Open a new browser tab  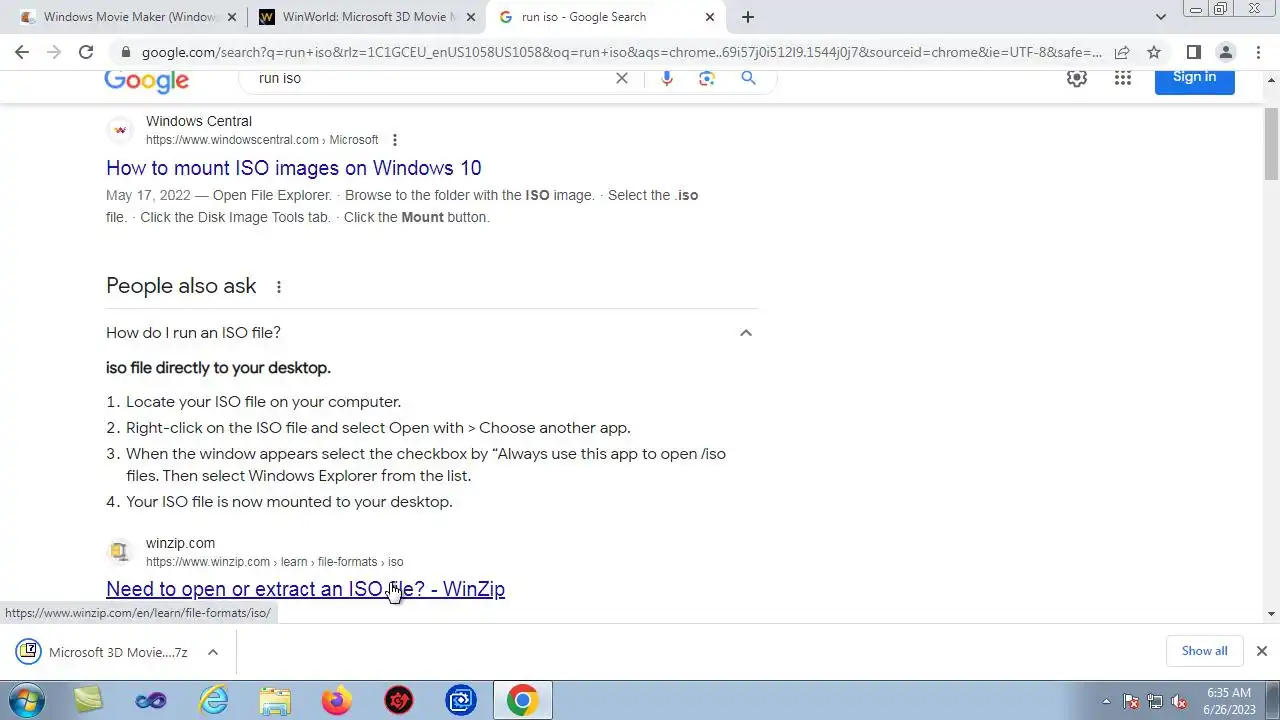748,17
